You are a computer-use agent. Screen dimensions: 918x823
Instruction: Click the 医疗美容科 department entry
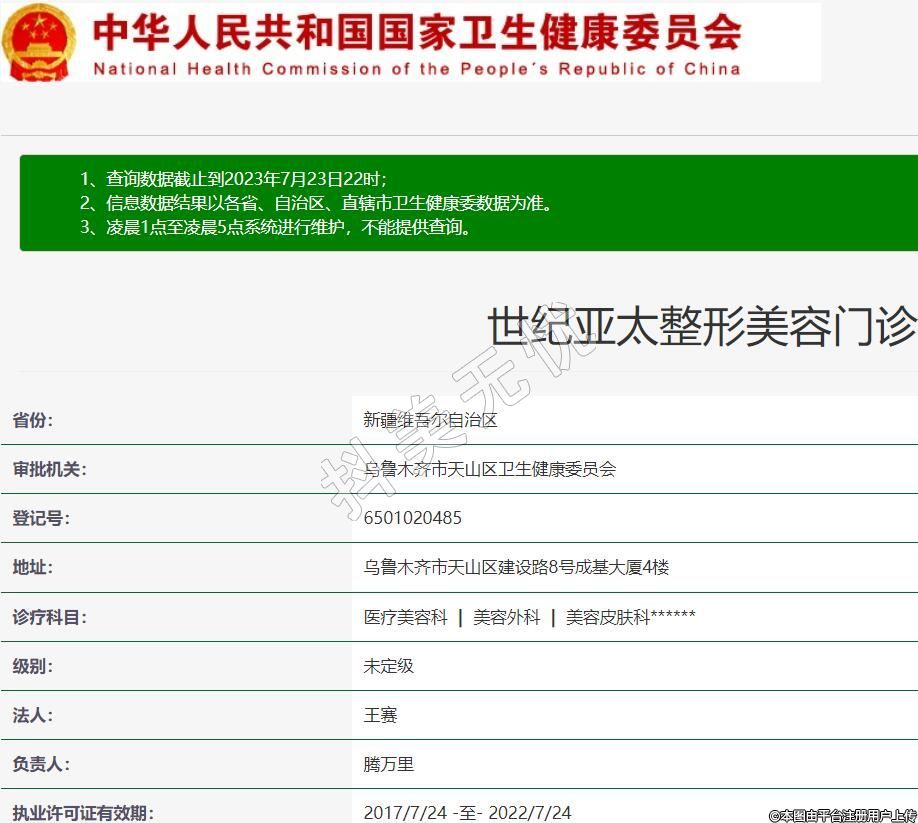point(405,617)
